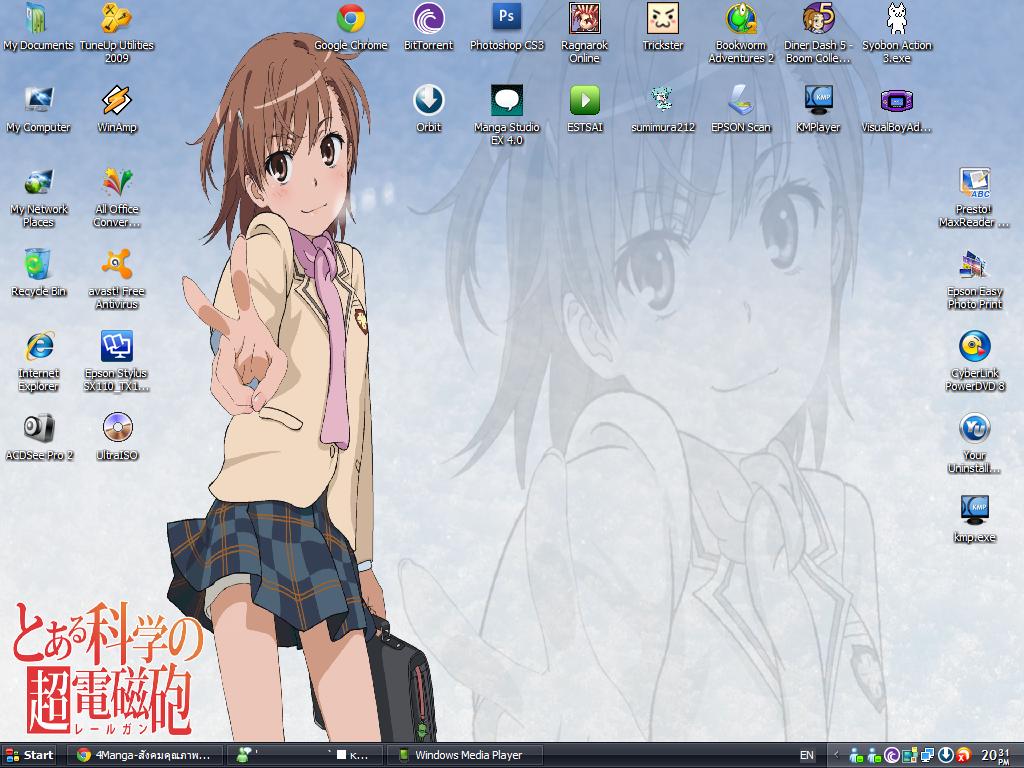Select the Epson Stylus SX110 icon
Screen dimensions: 1024x768
tap(117, 361)
